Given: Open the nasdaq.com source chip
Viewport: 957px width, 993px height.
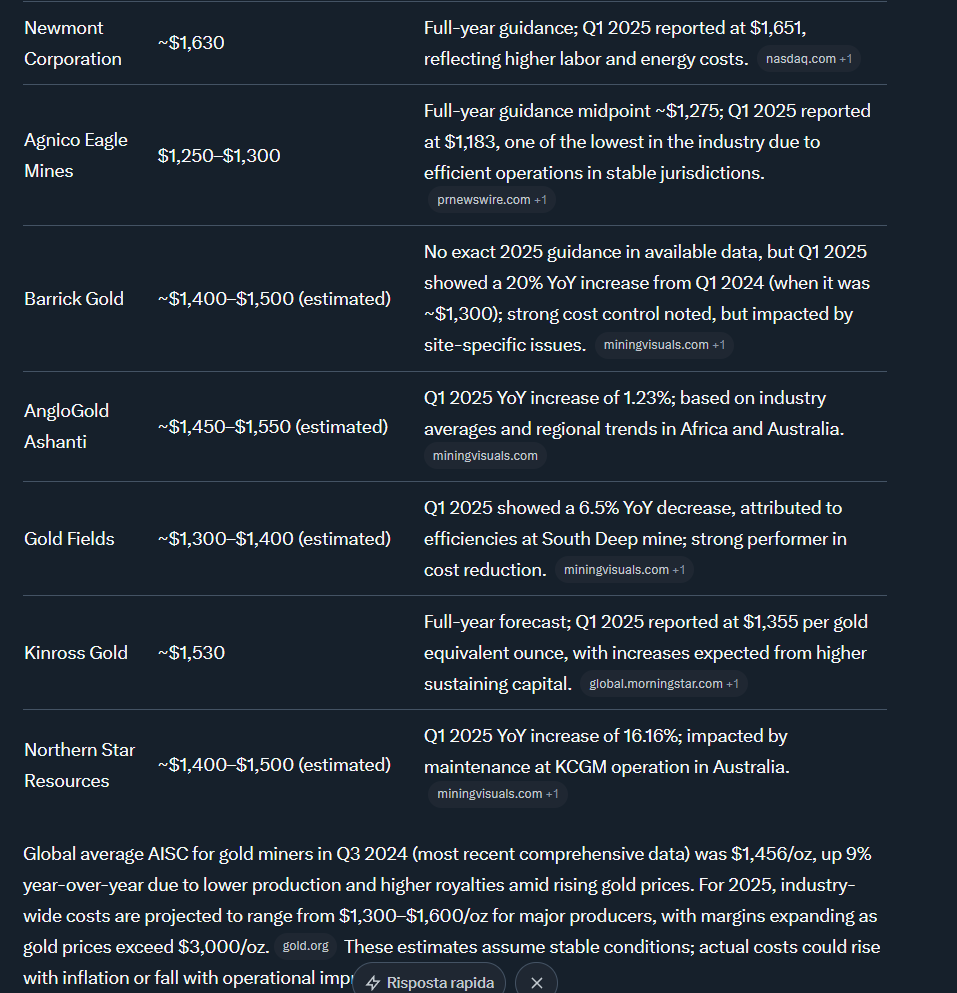Looking at the screenshot, I should click(x=808, y=59).
